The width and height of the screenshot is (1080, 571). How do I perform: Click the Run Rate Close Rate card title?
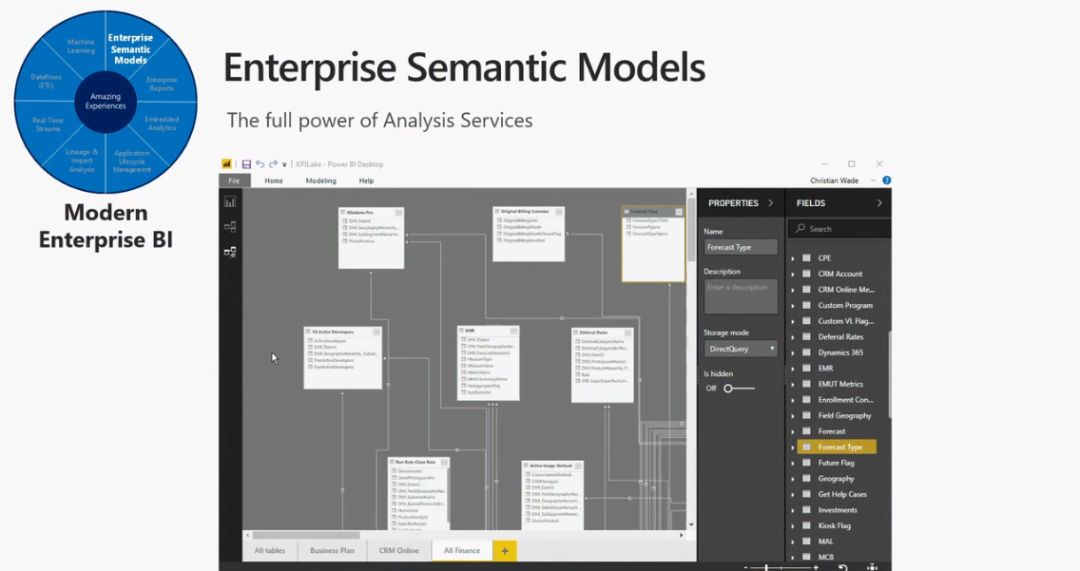[x=415, y=462]
